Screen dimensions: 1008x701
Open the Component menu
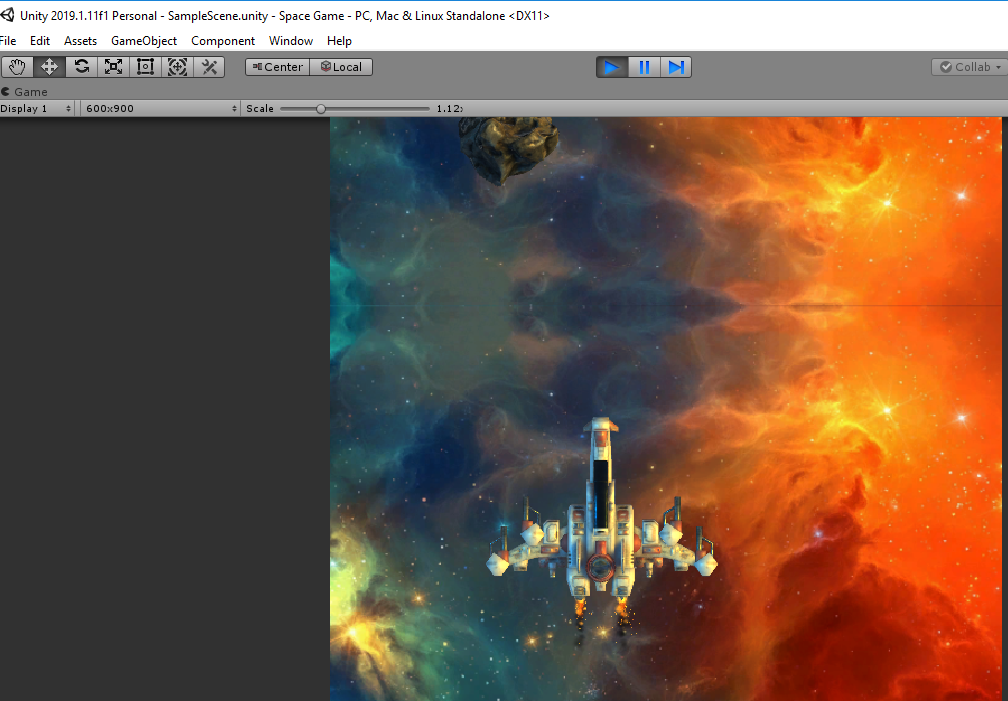pyautogui.click(x=223, y=41)
